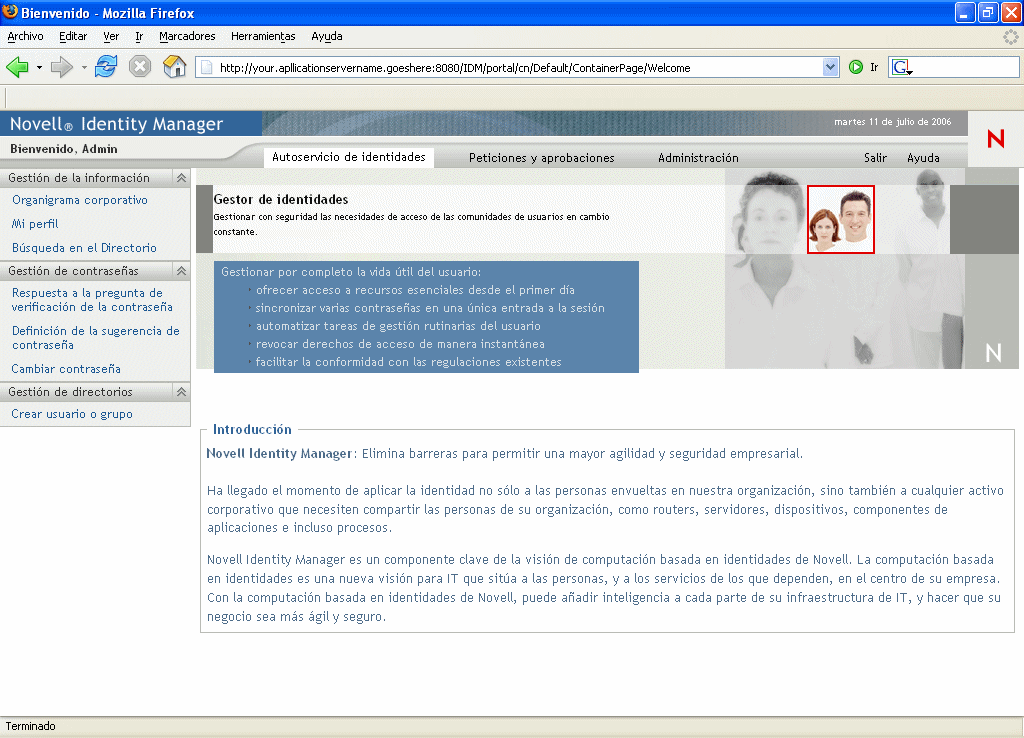Open the Archivo menu

pyautogui.click(x=25, y=37)
